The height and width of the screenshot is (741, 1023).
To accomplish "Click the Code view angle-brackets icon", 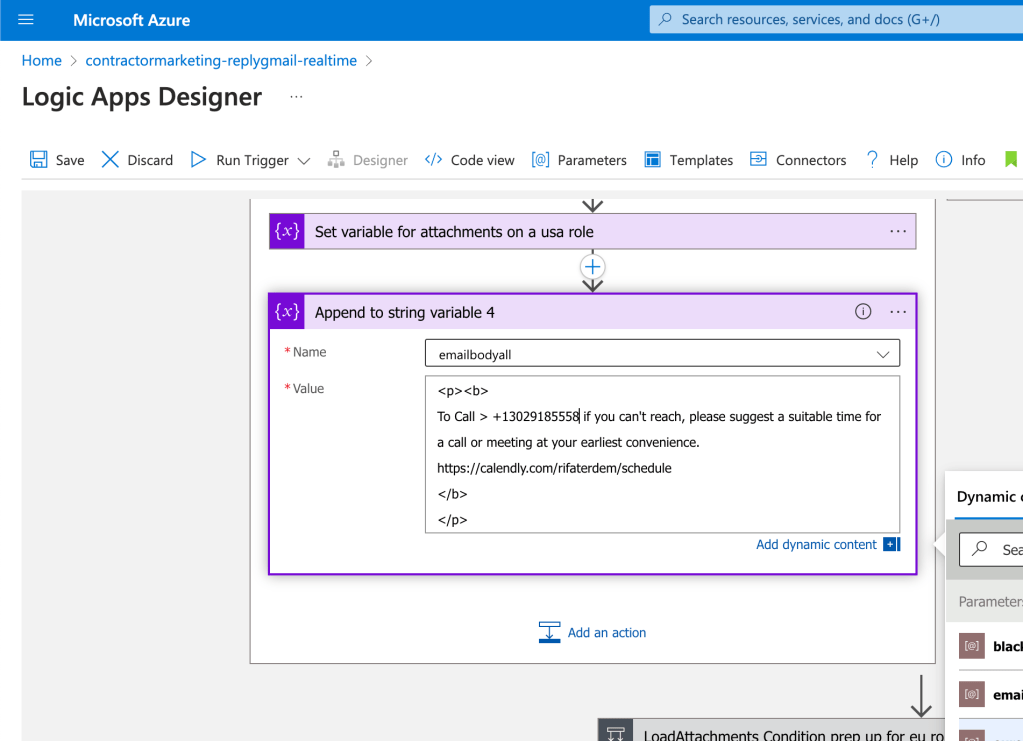I will [x=433, y=160].
